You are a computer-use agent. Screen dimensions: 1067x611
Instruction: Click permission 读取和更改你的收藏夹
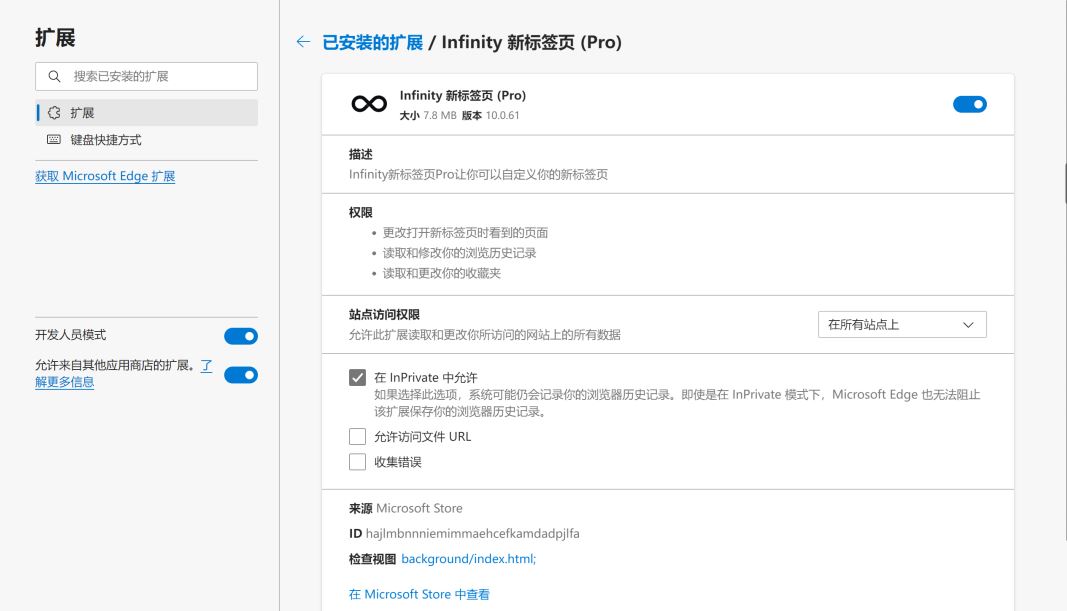[442, 274]
